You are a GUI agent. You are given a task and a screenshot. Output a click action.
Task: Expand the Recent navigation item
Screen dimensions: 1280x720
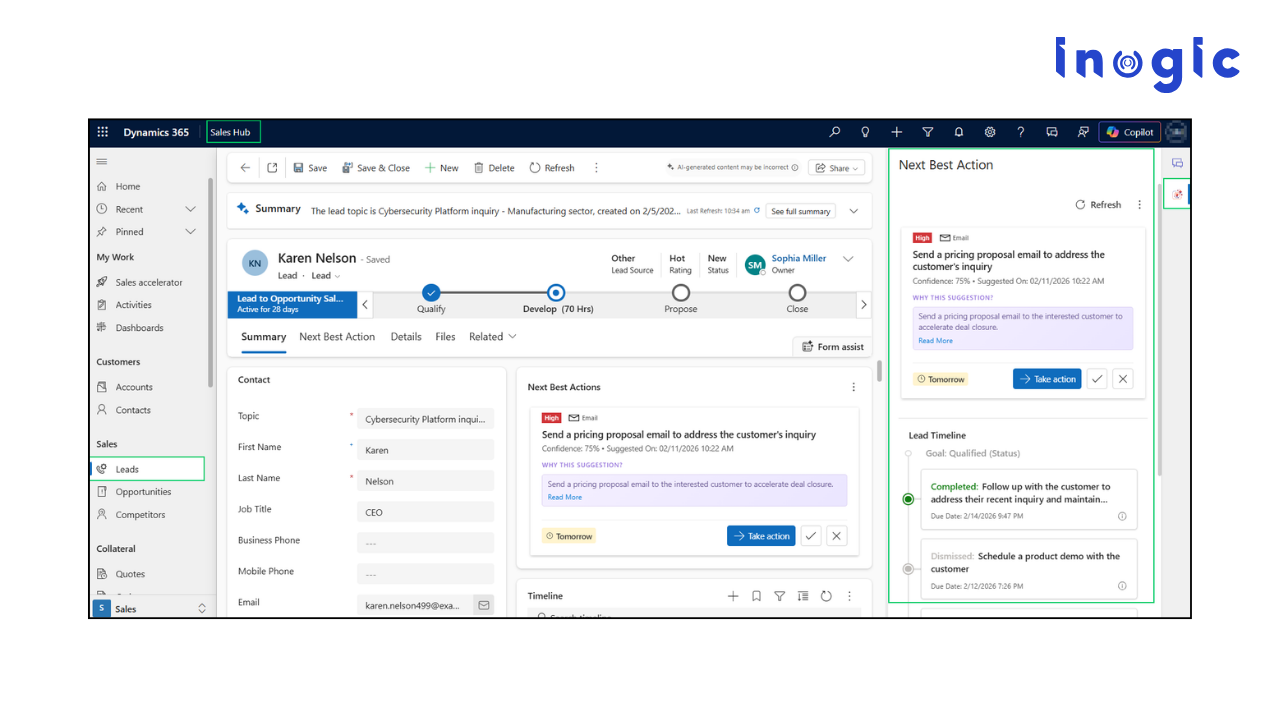190,209
